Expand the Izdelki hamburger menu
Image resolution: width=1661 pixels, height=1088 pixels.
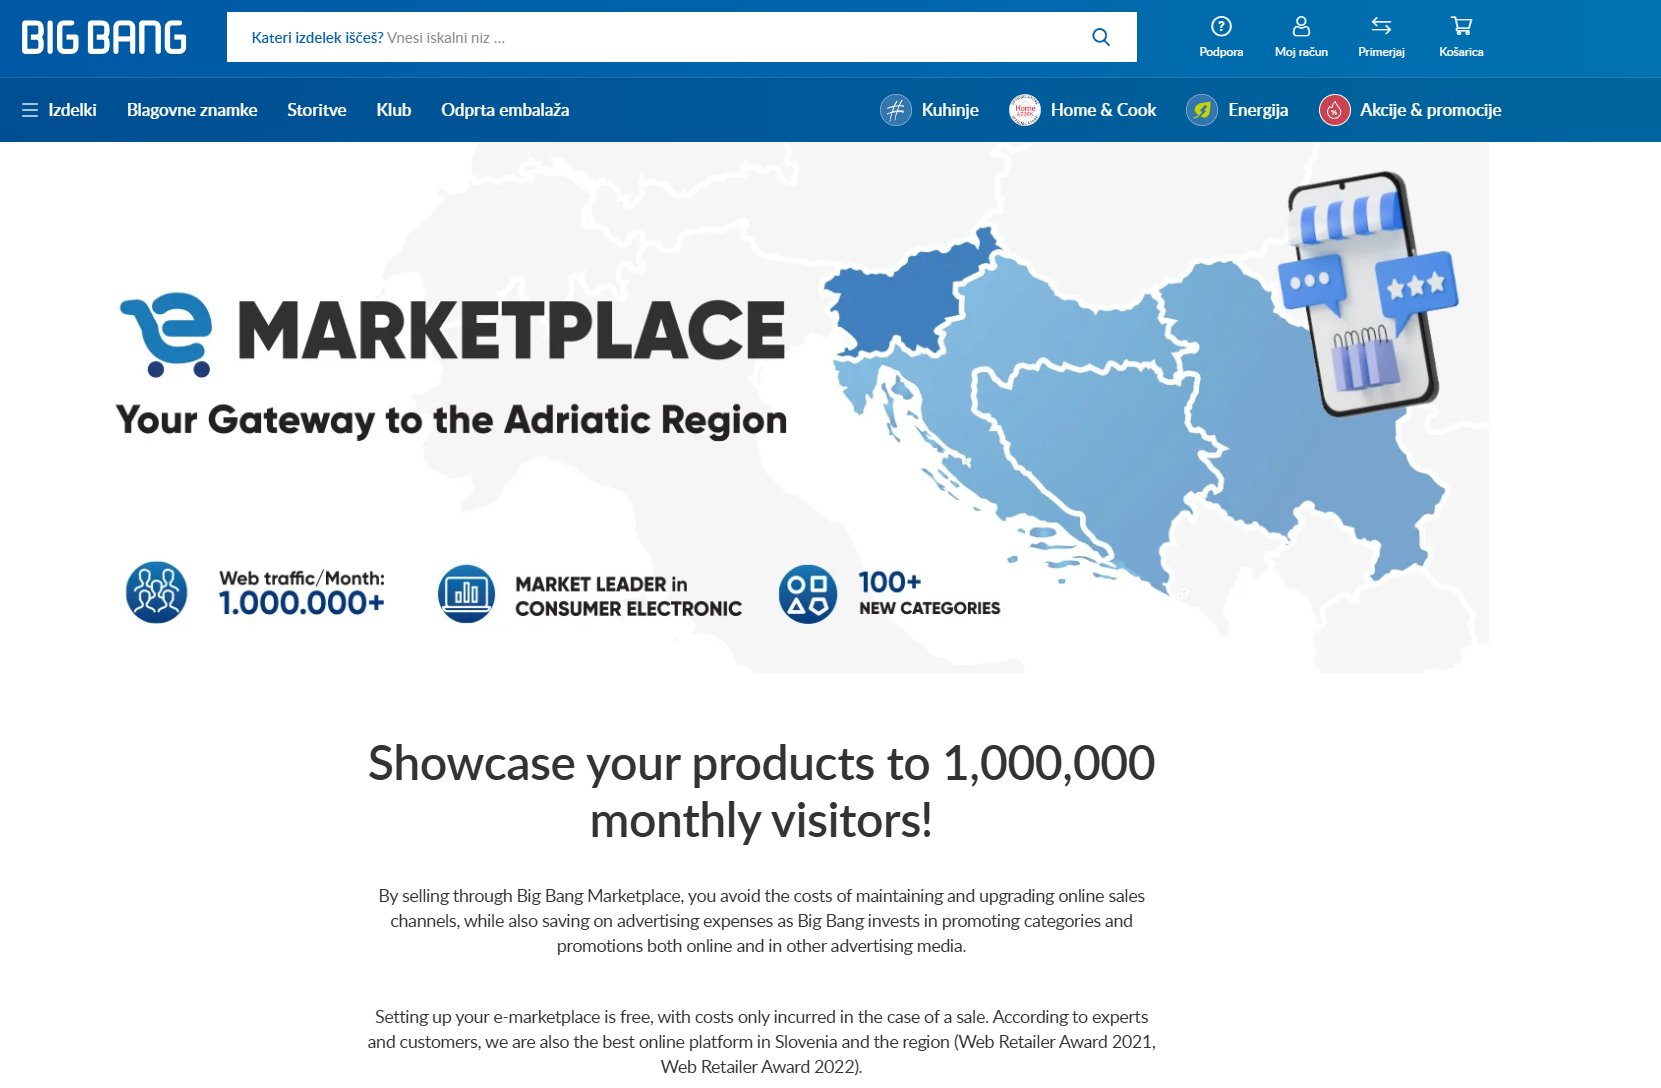pyautogui.click(x=30, y=110)
